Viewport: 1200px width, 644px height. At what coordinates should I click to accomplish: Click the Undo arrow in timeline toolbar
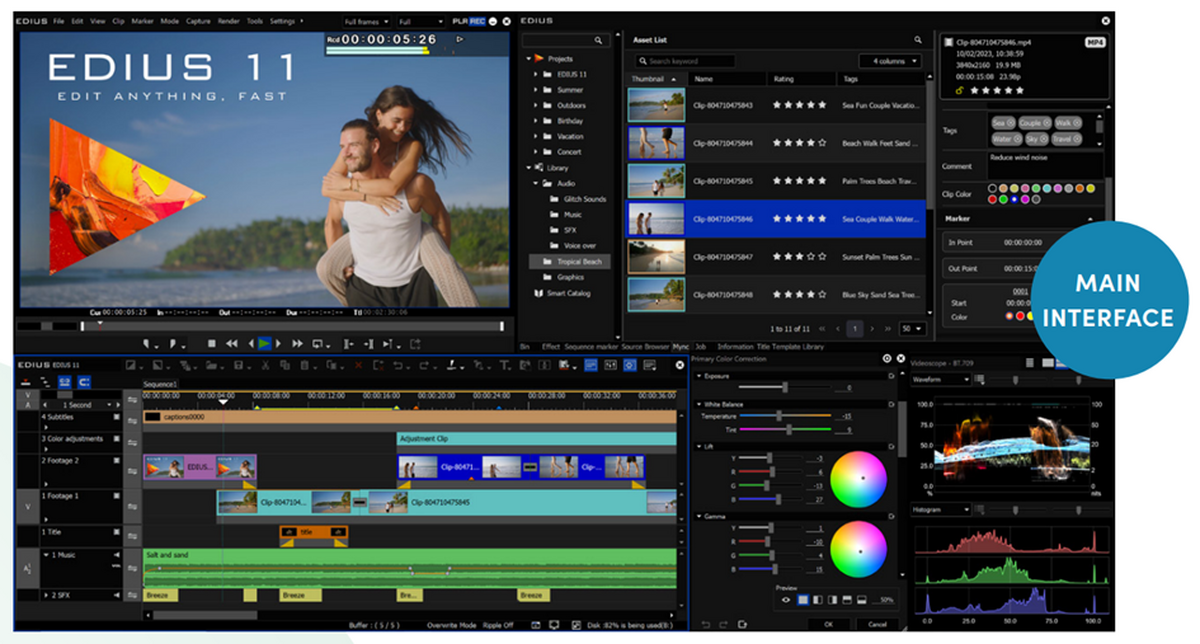tap(398, 366)
